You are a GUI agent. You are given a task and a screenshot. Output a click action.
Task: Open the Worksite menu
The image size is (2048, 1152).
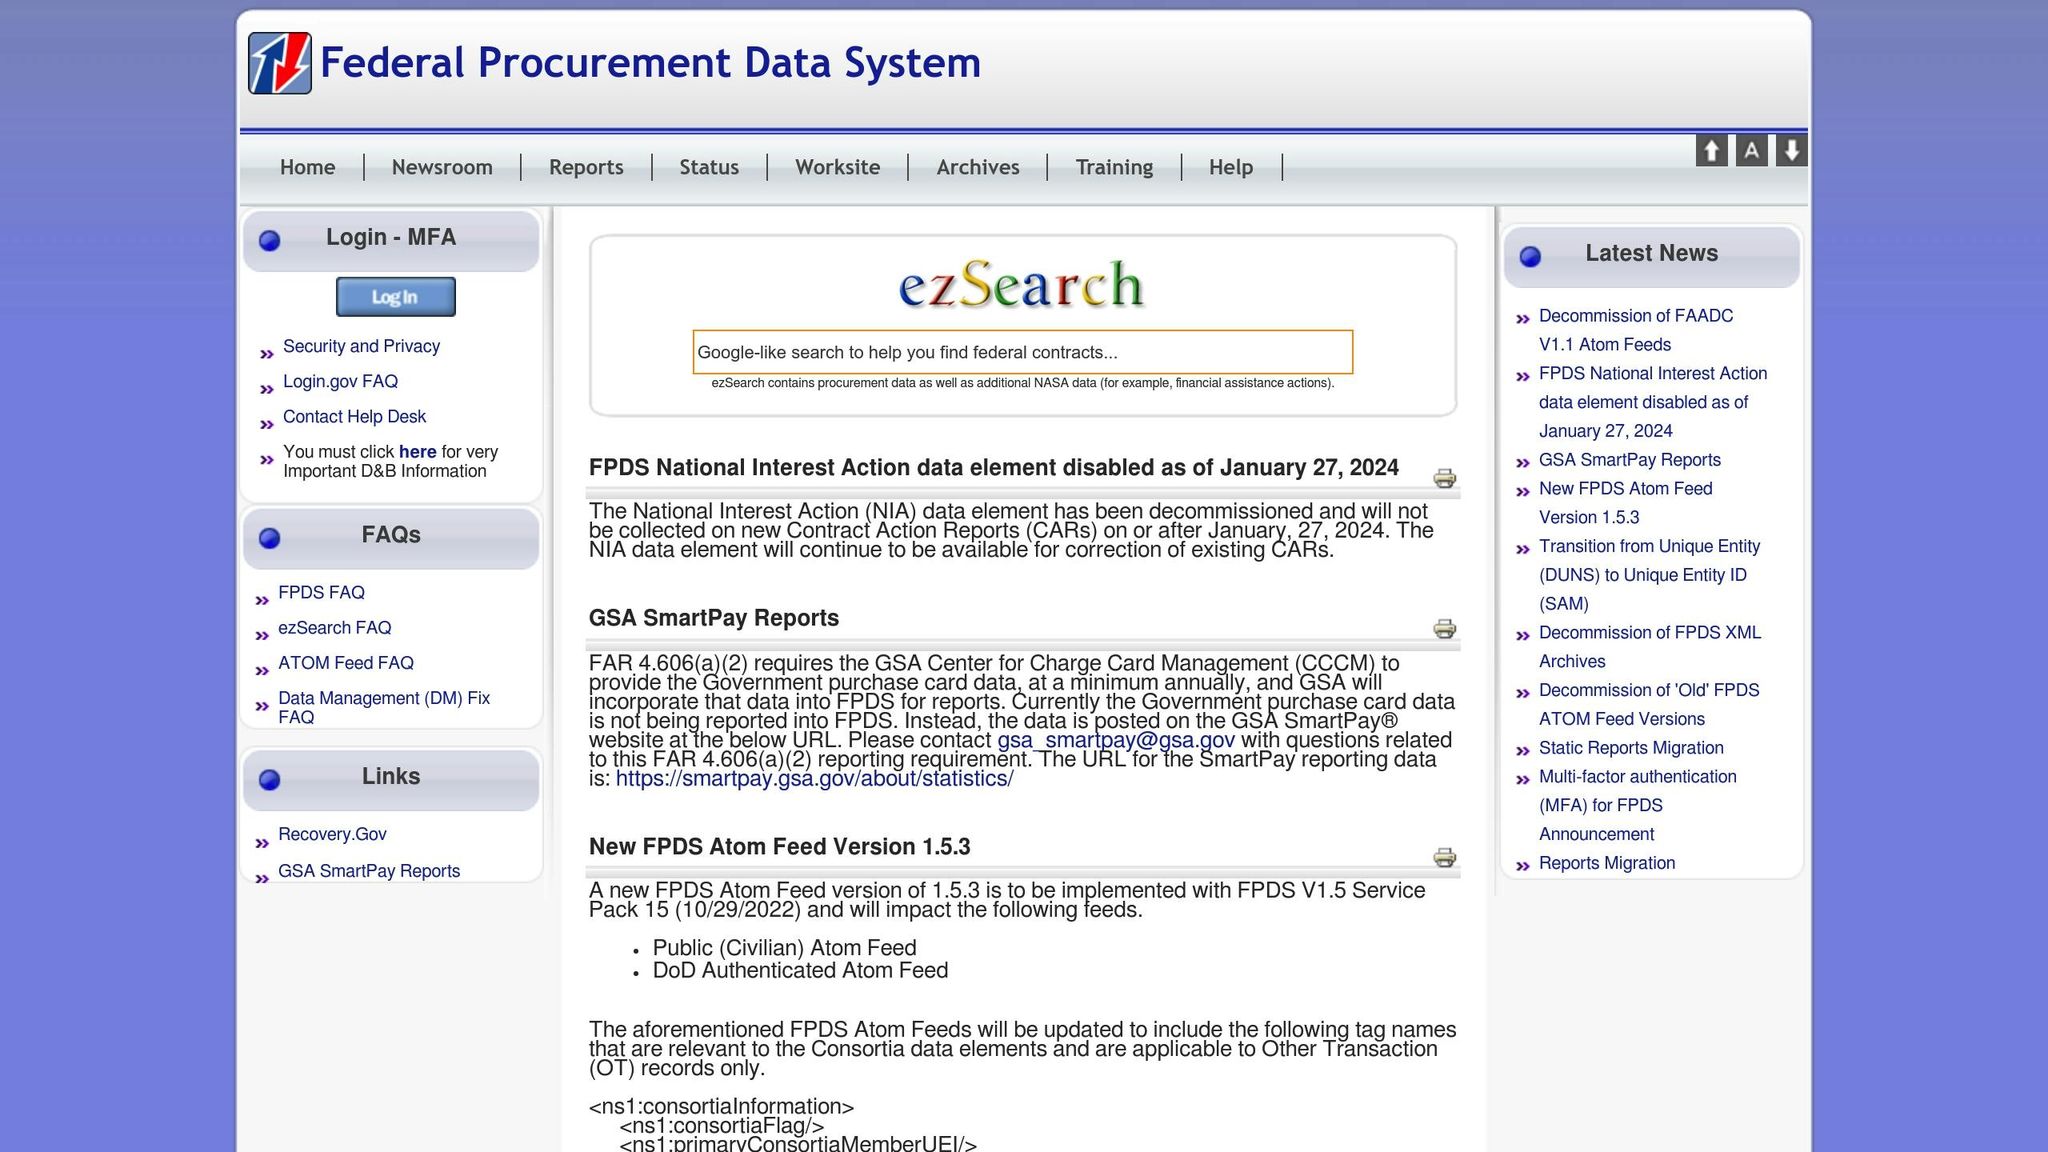point(837,167)
